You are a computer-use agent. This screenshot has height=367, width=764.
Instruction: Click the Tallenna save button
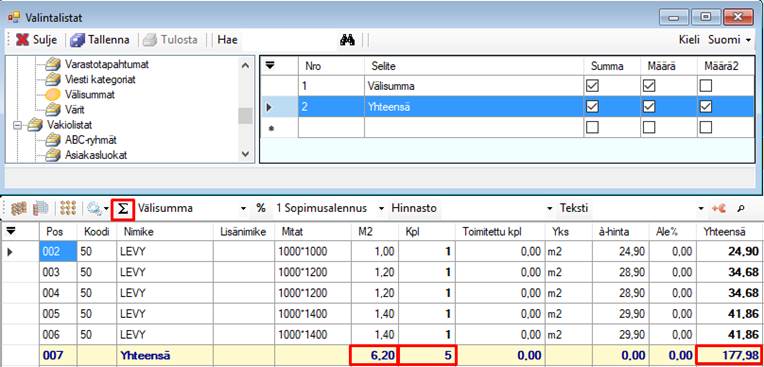[x=100, y=40]
